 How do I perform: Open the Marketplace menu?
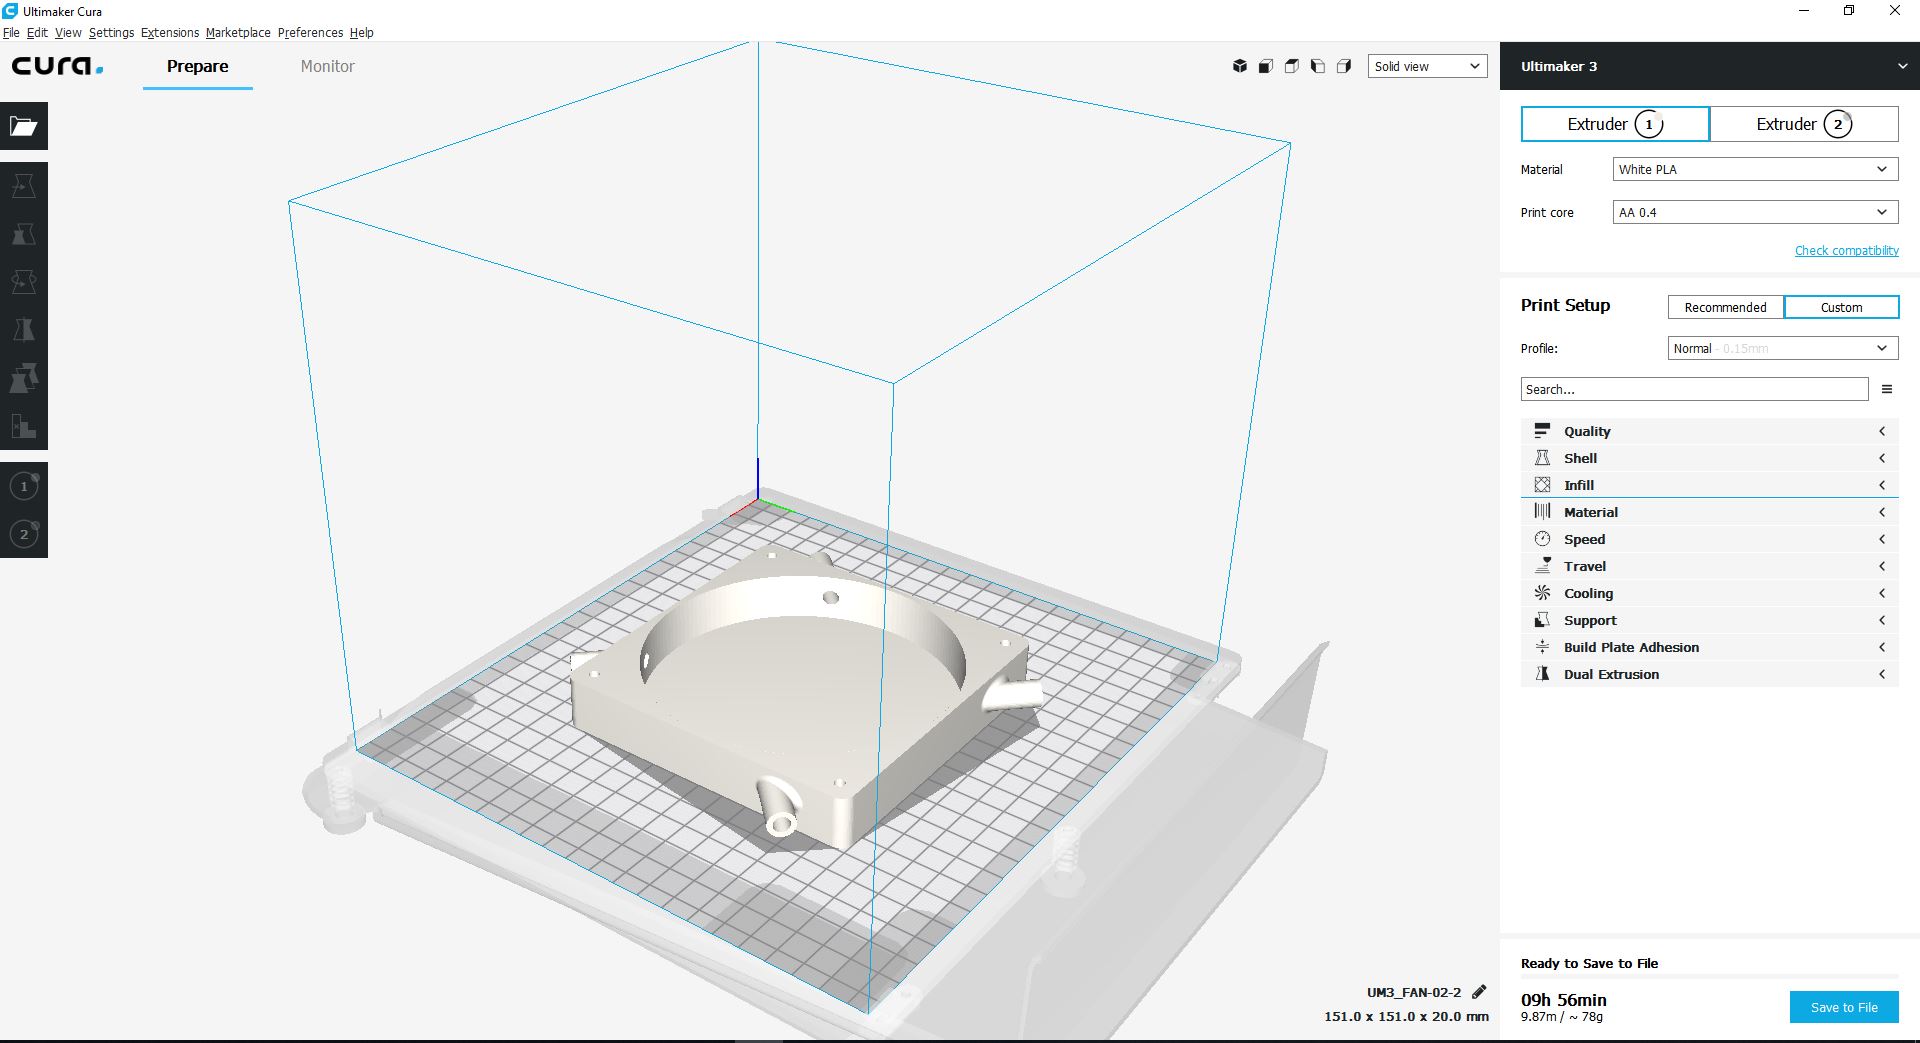[238, 32]
